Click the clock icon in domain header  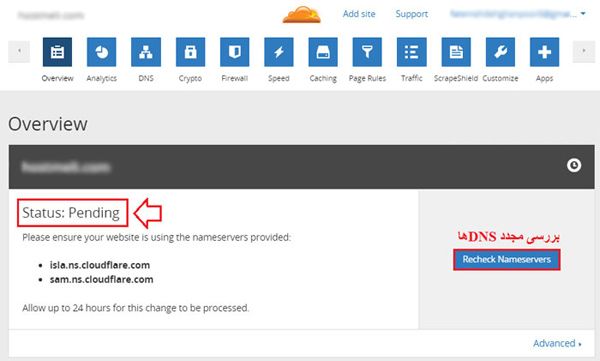point(574,165)
